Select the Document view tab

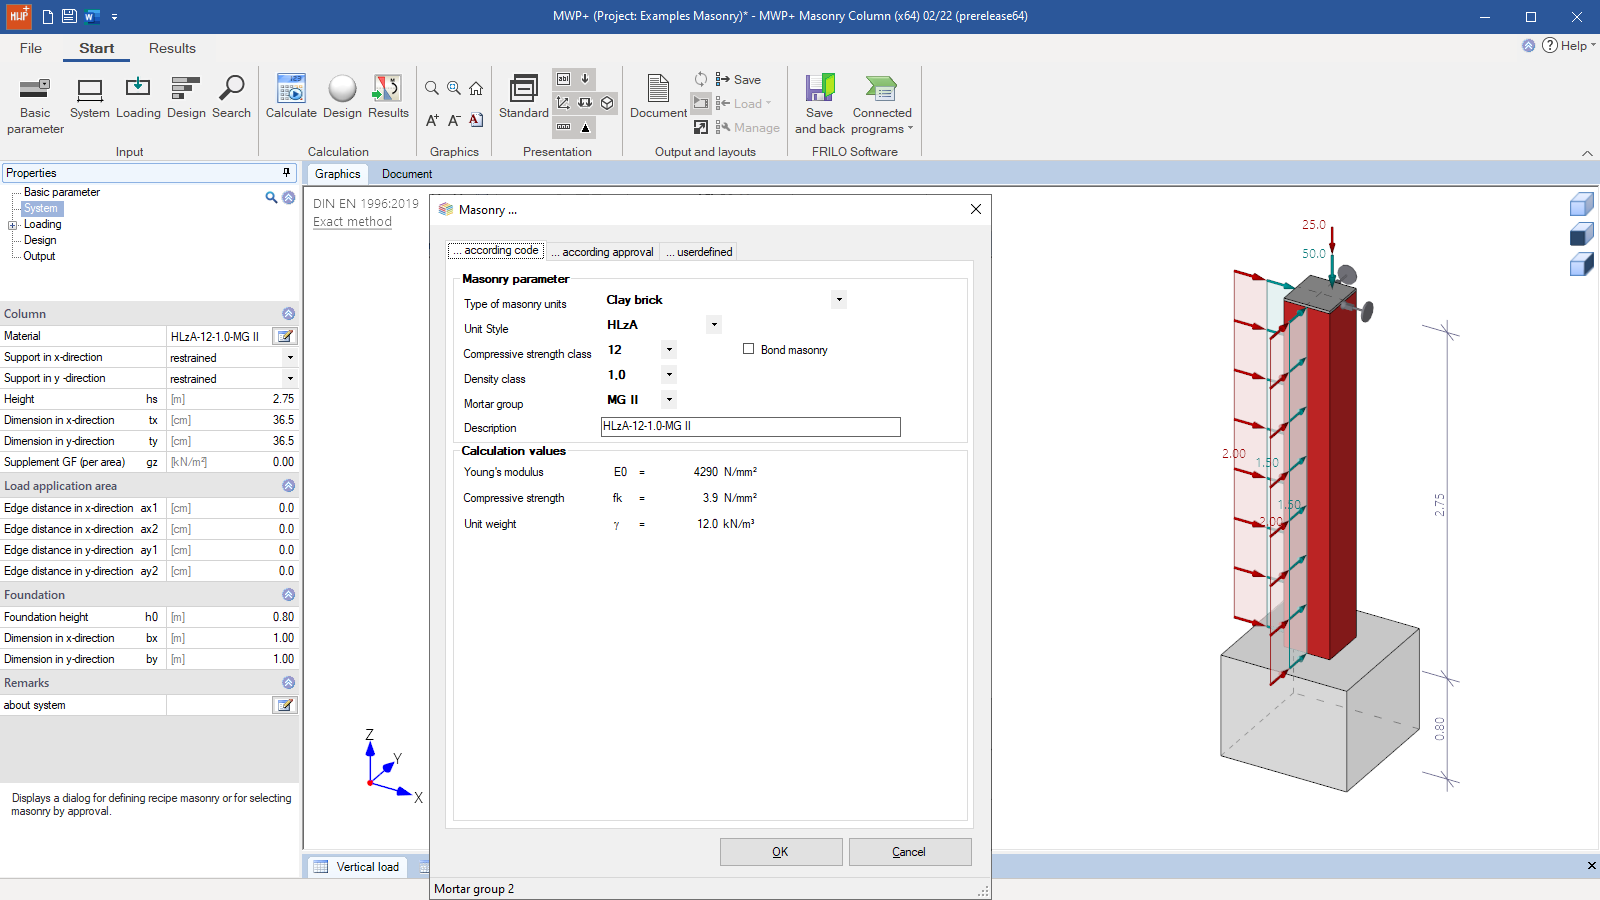click(x=407, y=174)
